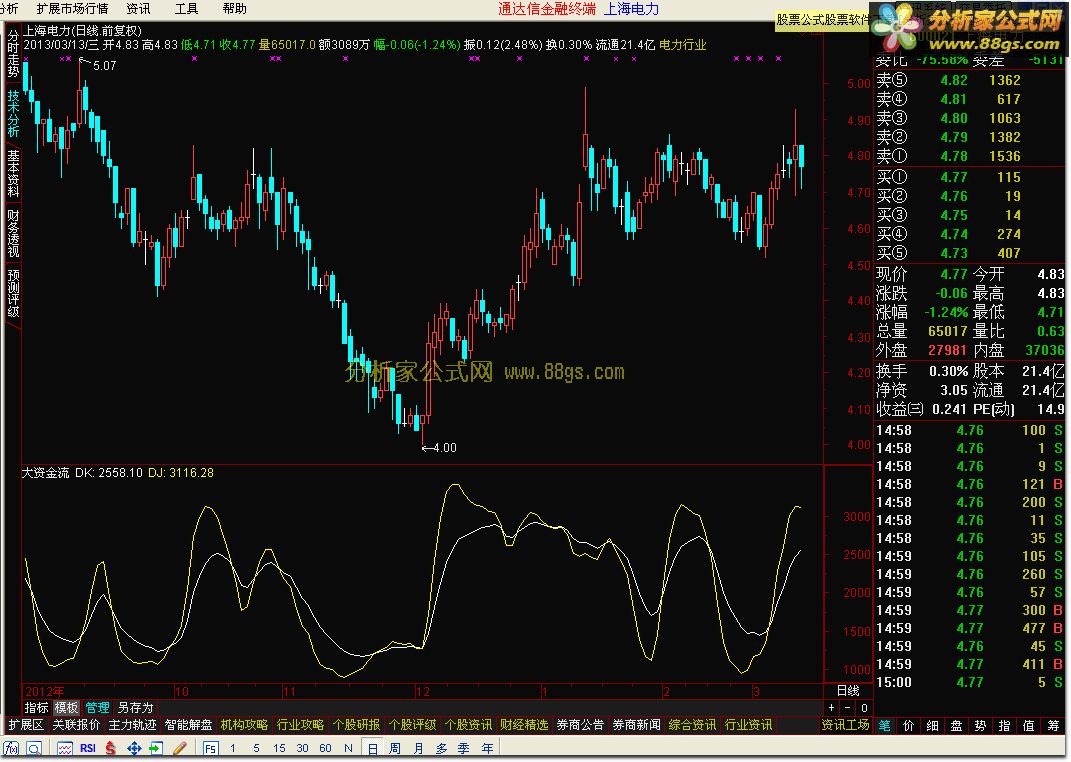Open the 综合资讯 tab
The width and height of the screenshot is (1071, 762).
(693, 725)
